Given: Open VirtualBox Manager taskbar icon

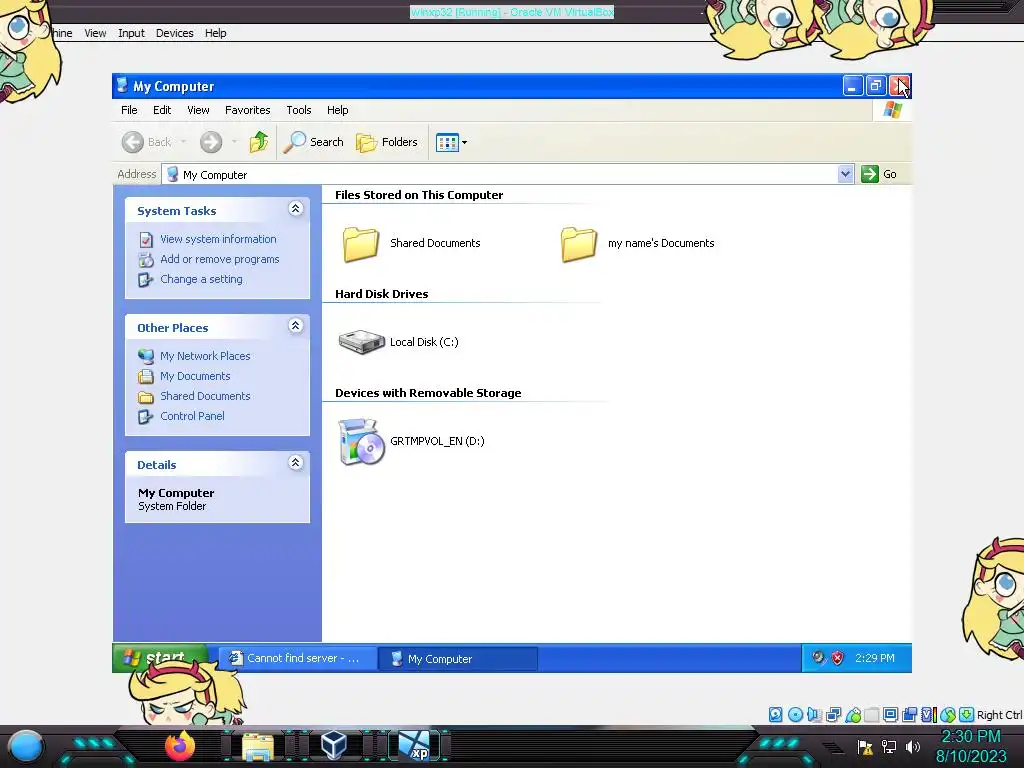Looking at the screenshot, I should point(334,746).
